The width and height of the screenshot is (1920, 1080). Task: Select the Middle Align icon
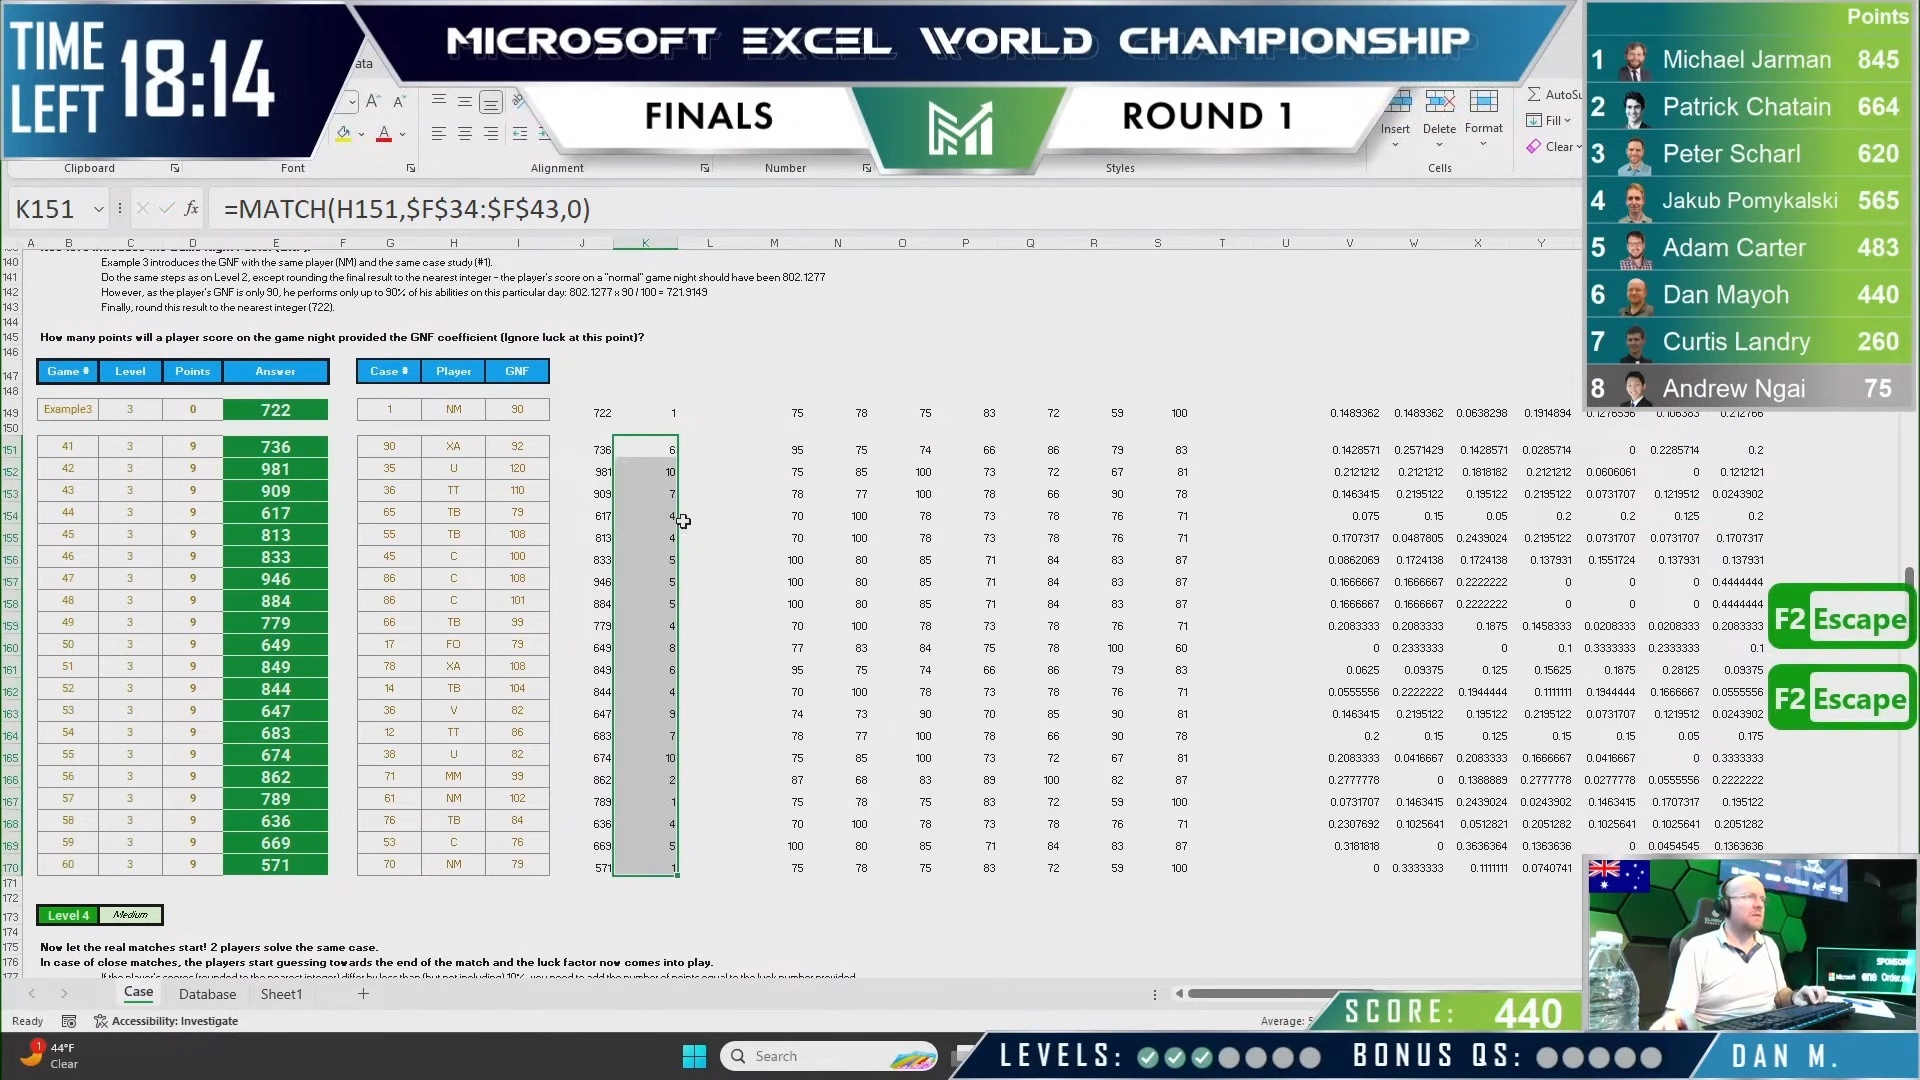click(465, 100)
